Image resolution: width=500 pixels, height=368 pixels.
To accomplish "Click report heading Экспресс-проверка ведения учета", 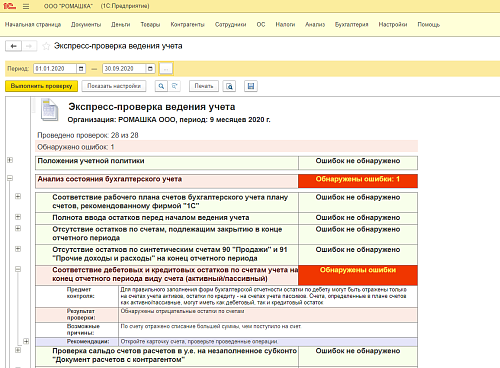I will [x=152, y=107].
